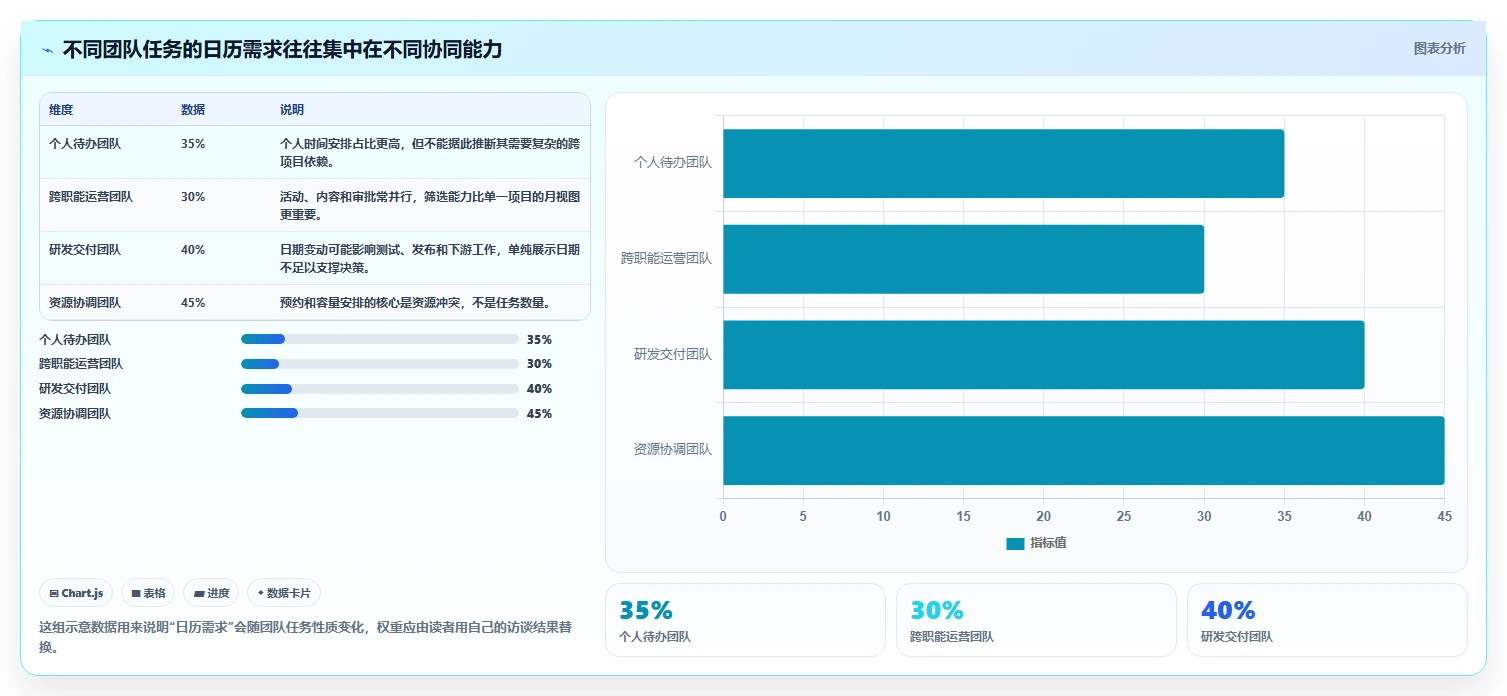Screen dimensions: 1507x696
Task: Click the 40% value in the table
Action: (x=193, y=250)
